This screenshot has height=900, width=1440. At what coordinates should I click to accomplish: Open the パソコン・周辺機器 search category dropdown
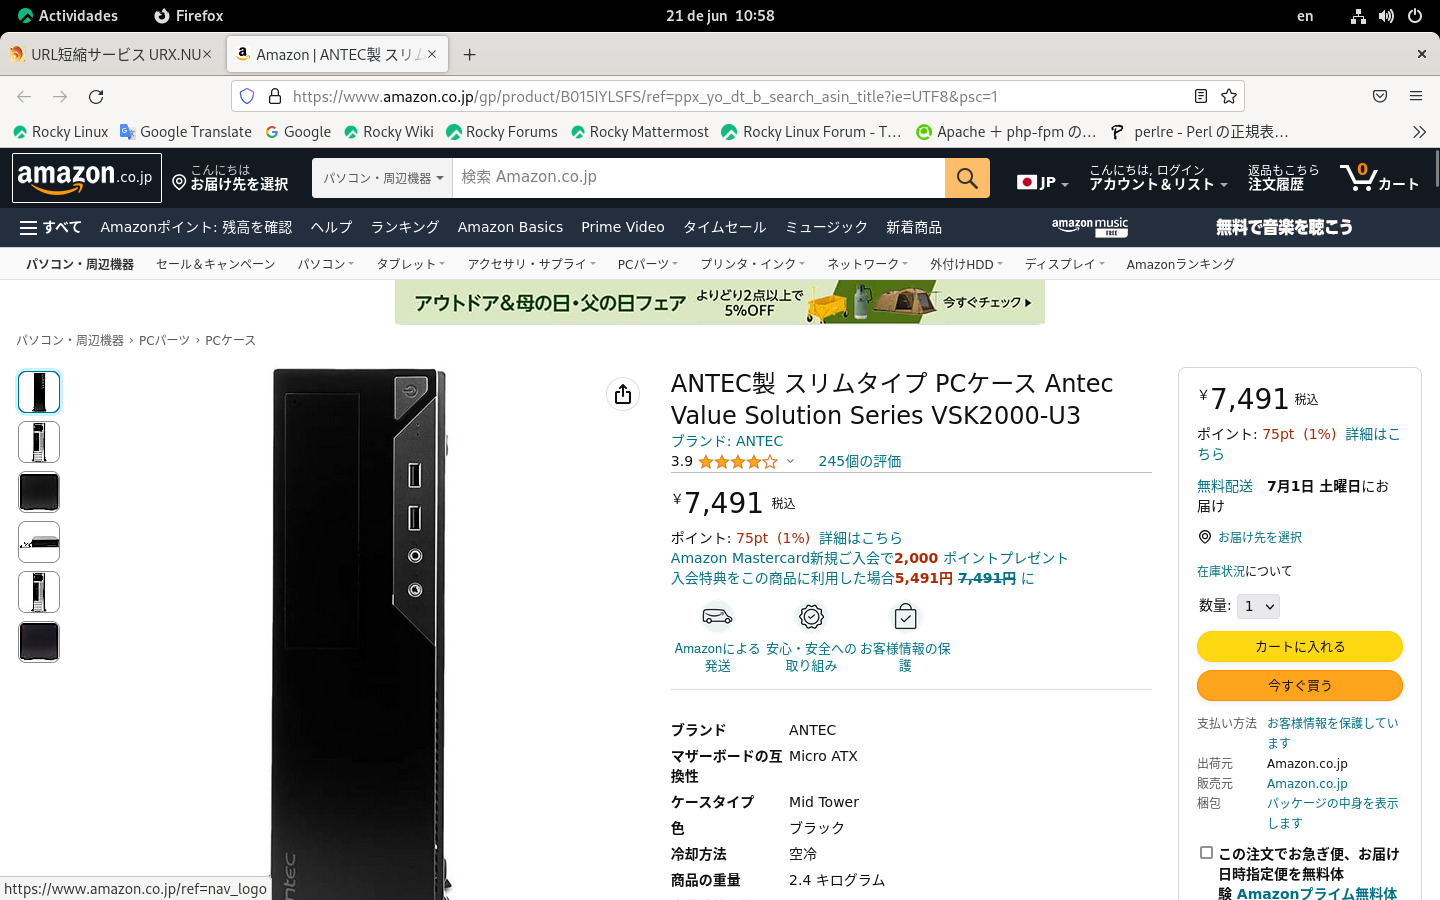382,178
